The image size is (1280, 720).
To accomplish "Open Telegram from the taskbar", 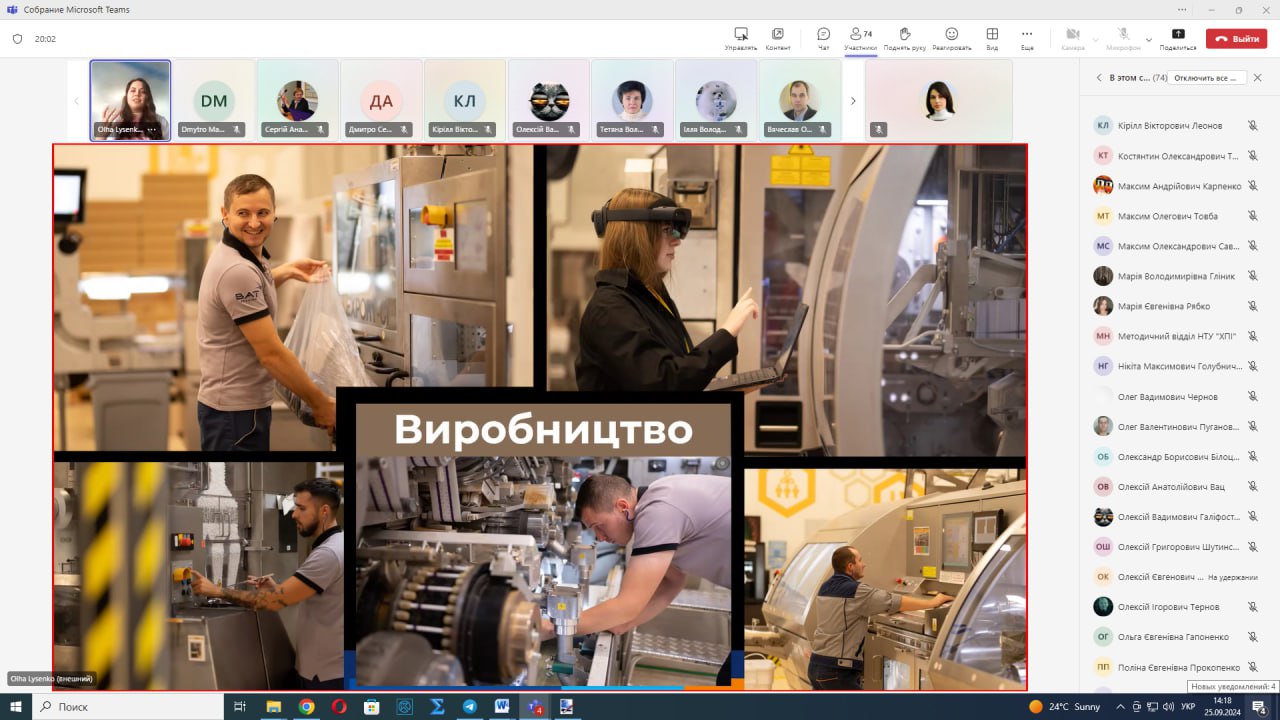I will point(469,706).
